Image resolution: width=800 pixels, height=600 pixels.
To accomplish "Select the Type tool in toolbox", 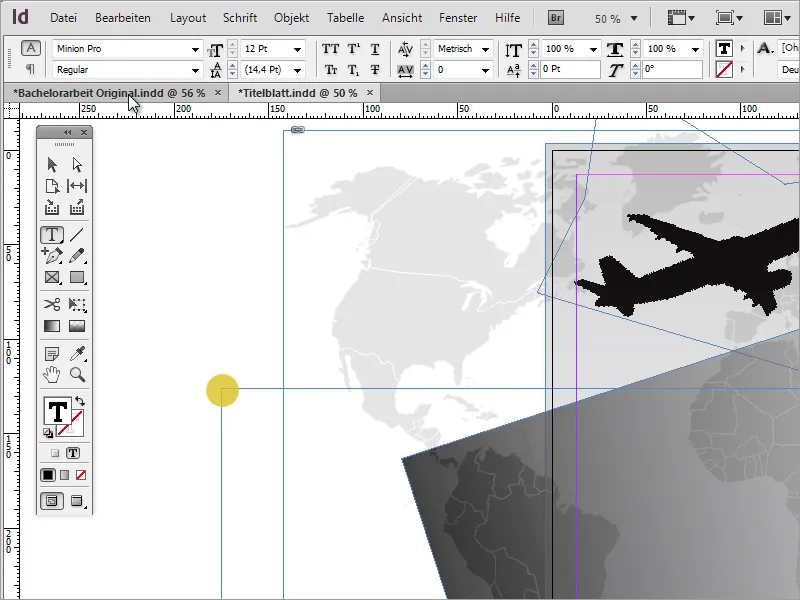I will (52, 235).
